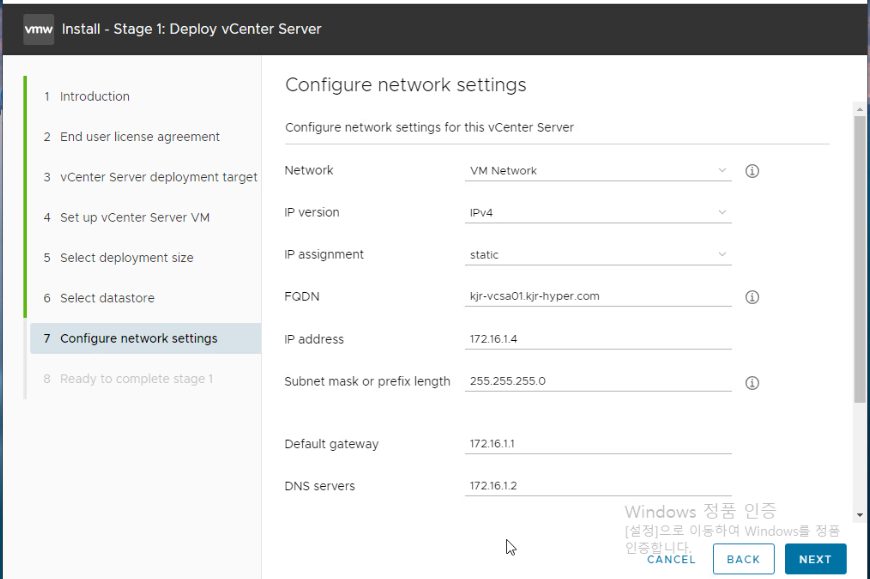Click the 'Configure network settings for this vCenter Server' description
This screenshot has height=579, width=870.
pyautogui.click(x=429, y=128)
